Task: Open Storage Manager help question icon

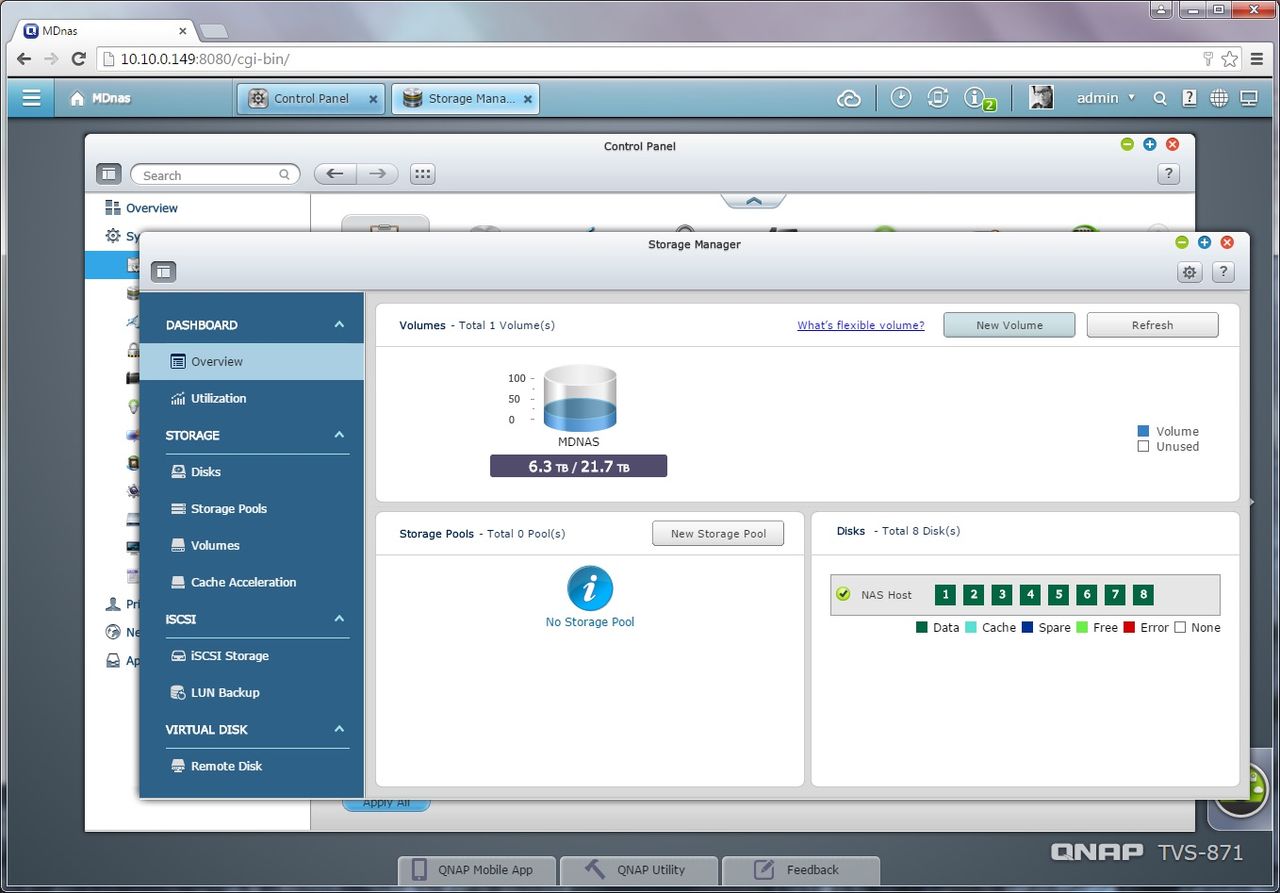Action: point(1223,272)
